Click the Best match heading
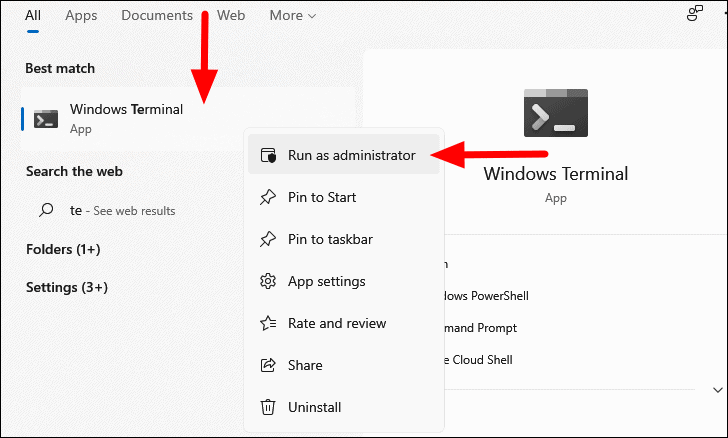The width and height of the screenshot is (728, 438). pyautogui.click(x=60, y=68)
